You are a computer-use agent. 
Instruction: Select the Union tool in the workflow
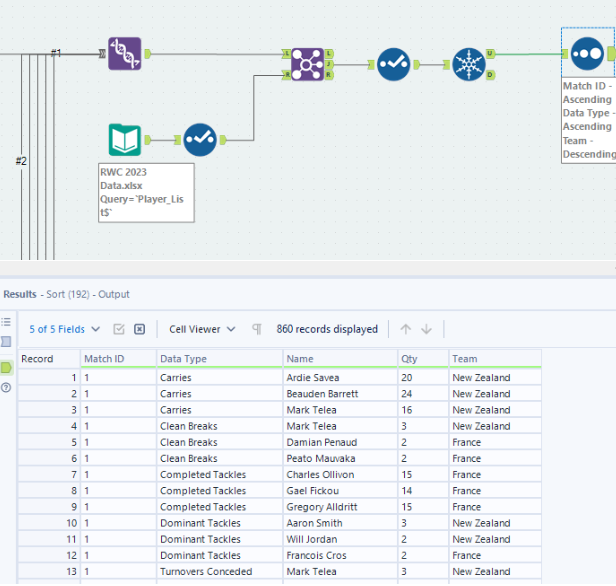(x=125, y=53)
